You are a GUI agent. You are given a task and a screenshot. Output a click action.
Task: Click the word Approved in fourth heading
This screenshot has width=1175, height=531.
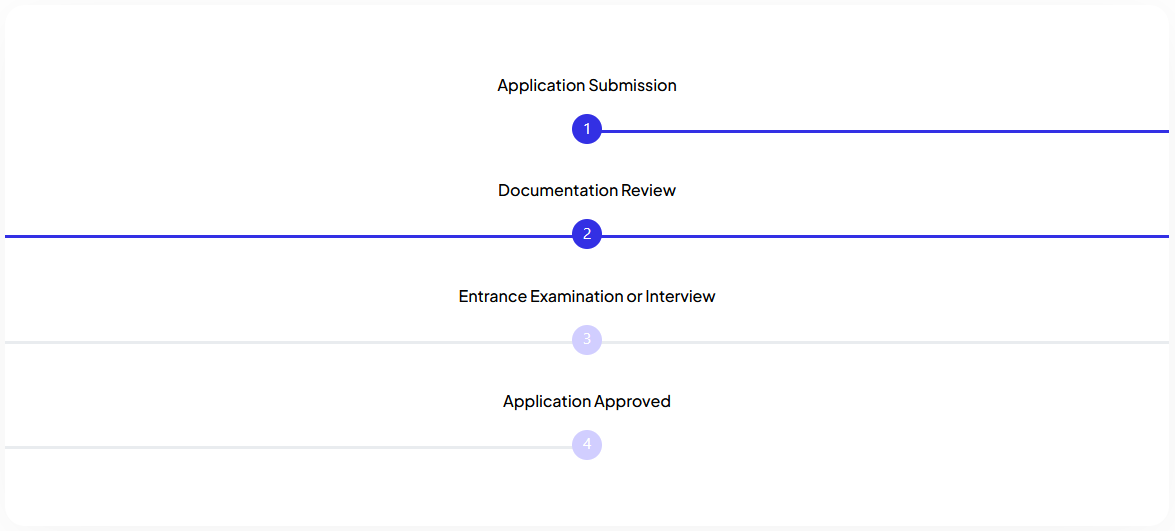632,401
